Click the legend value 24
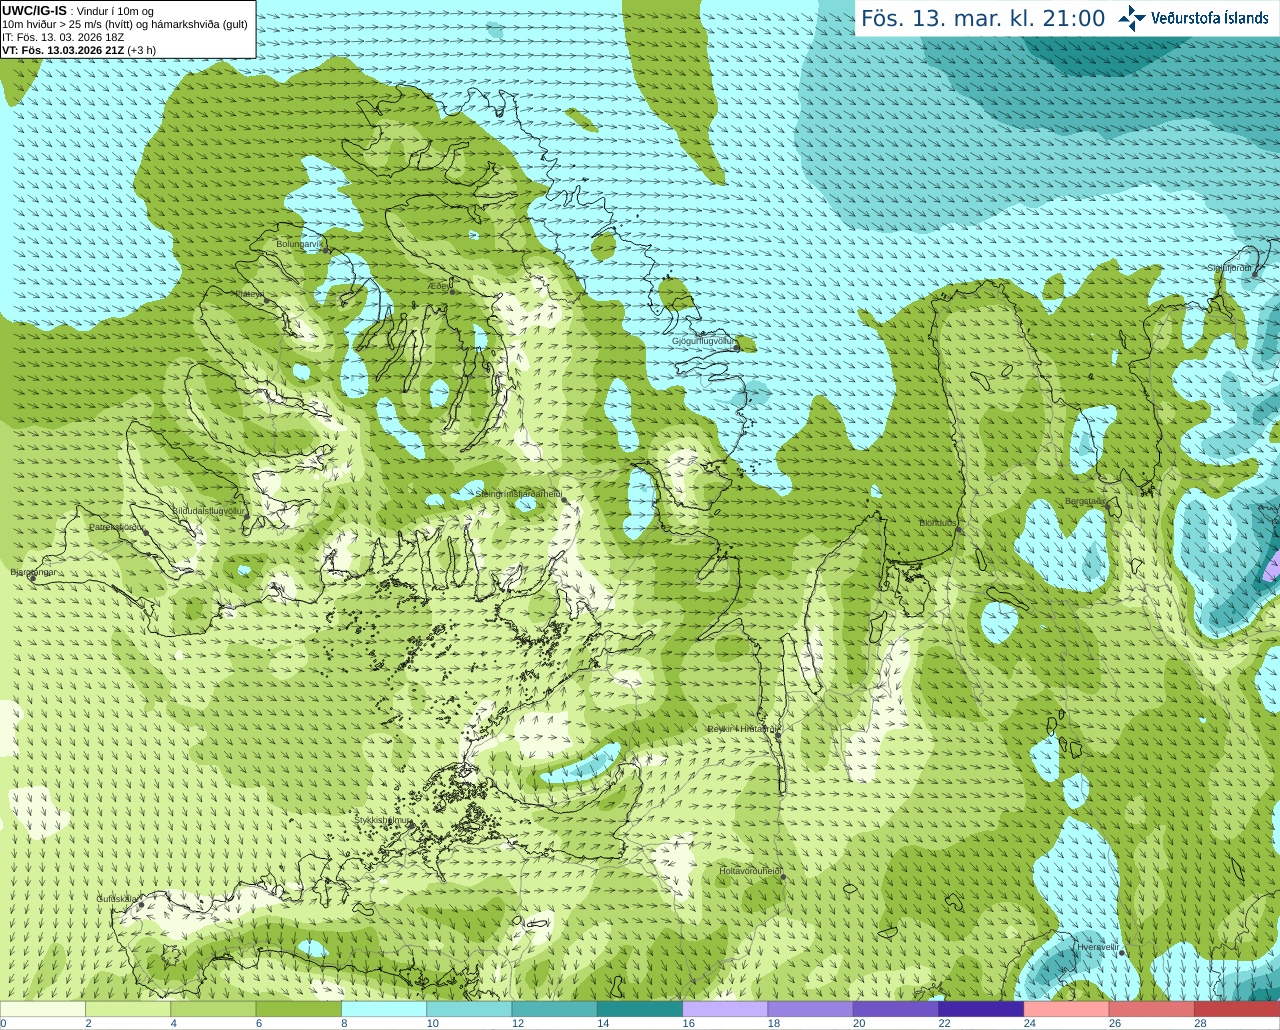 click(1030, 1023)
